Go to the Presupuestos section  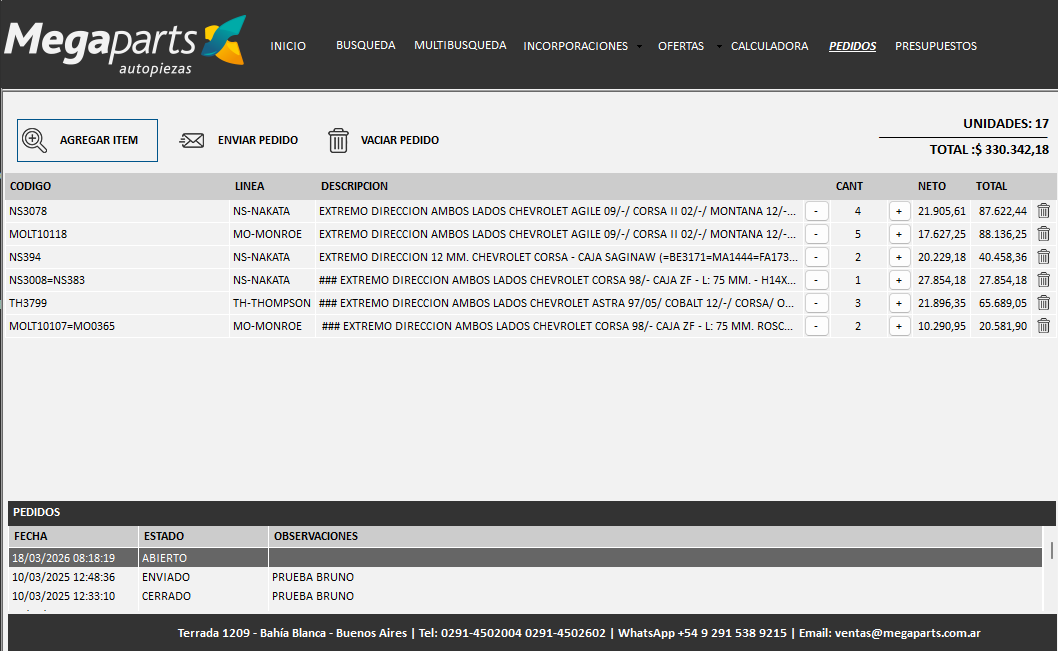[x=935, y=46]
